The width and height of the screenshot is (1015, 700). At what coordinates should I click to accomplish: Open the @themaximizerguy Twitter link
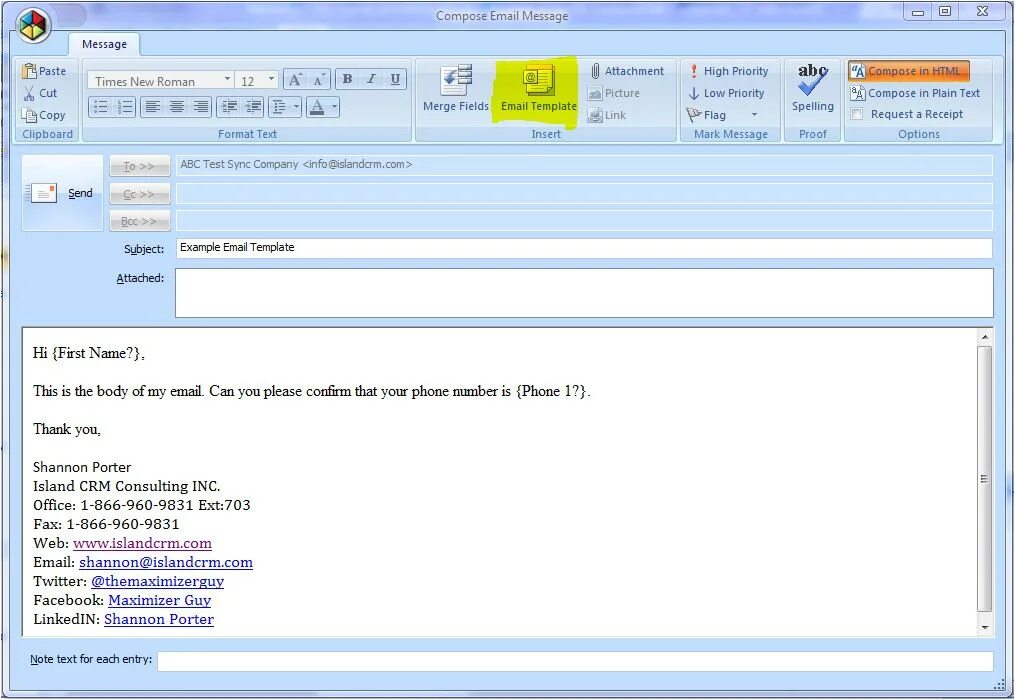pyautogui.click(x=157, y=581)
